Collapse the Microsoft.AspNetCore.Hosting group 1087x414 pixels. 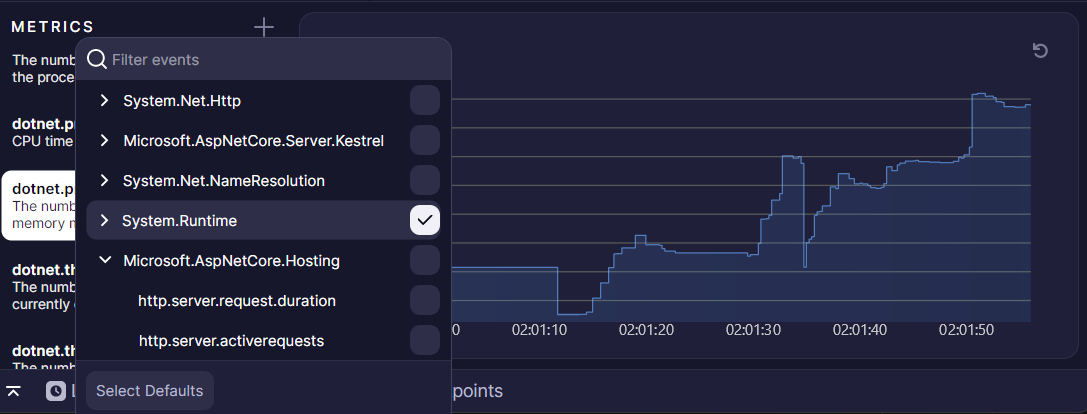(104, 261)
